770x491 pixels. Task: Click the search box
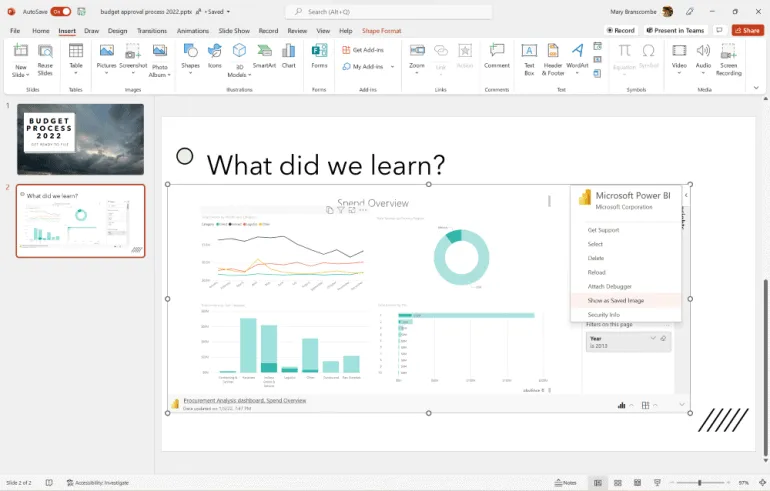click(x=389, y=12)
